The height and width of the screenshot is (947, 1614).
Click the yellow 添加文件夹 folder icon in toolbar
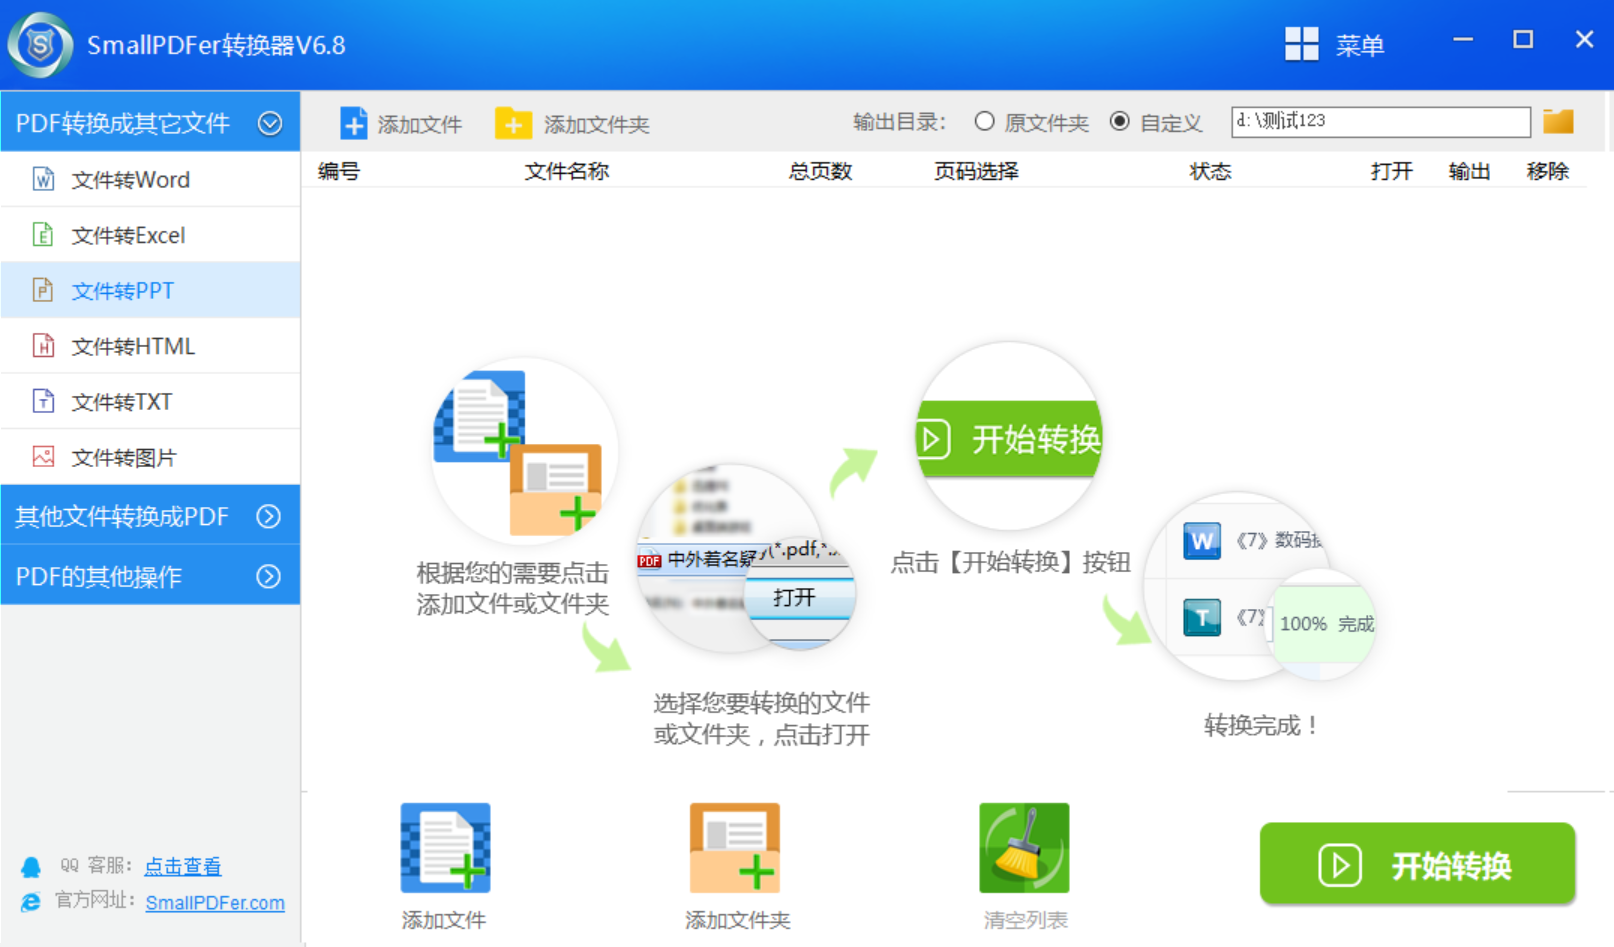(513, 124)
